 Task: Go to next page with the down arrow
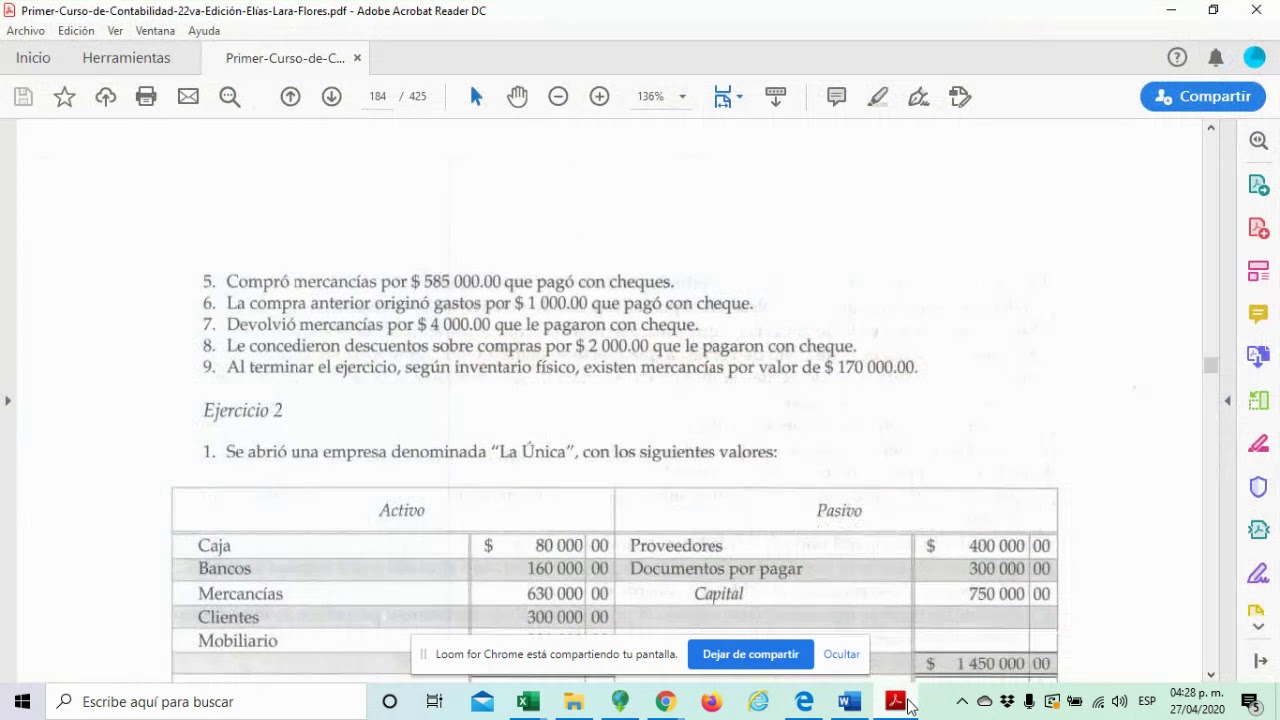[332, 97]
